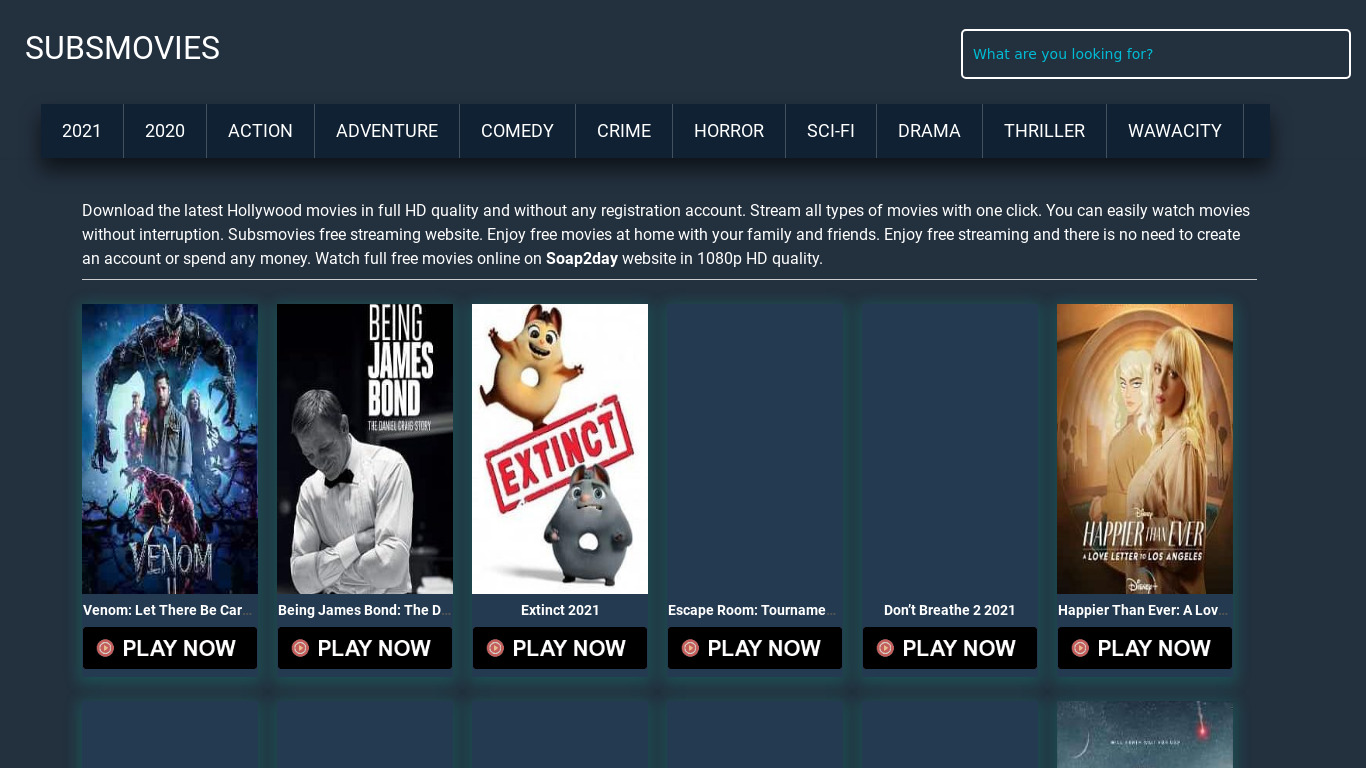Open the 2020 menu category
This screenshot has width=1366, height=768.
pos(165,131)
